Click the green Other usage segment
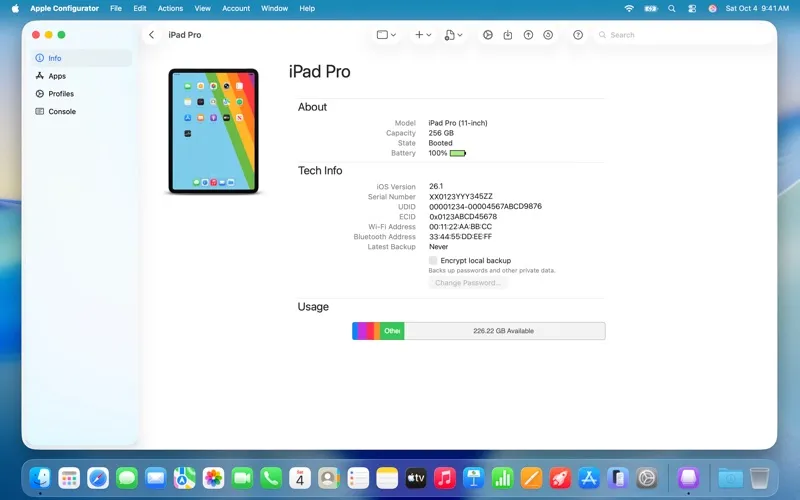This screenshot has width=800, height=500. coord(392,331)
